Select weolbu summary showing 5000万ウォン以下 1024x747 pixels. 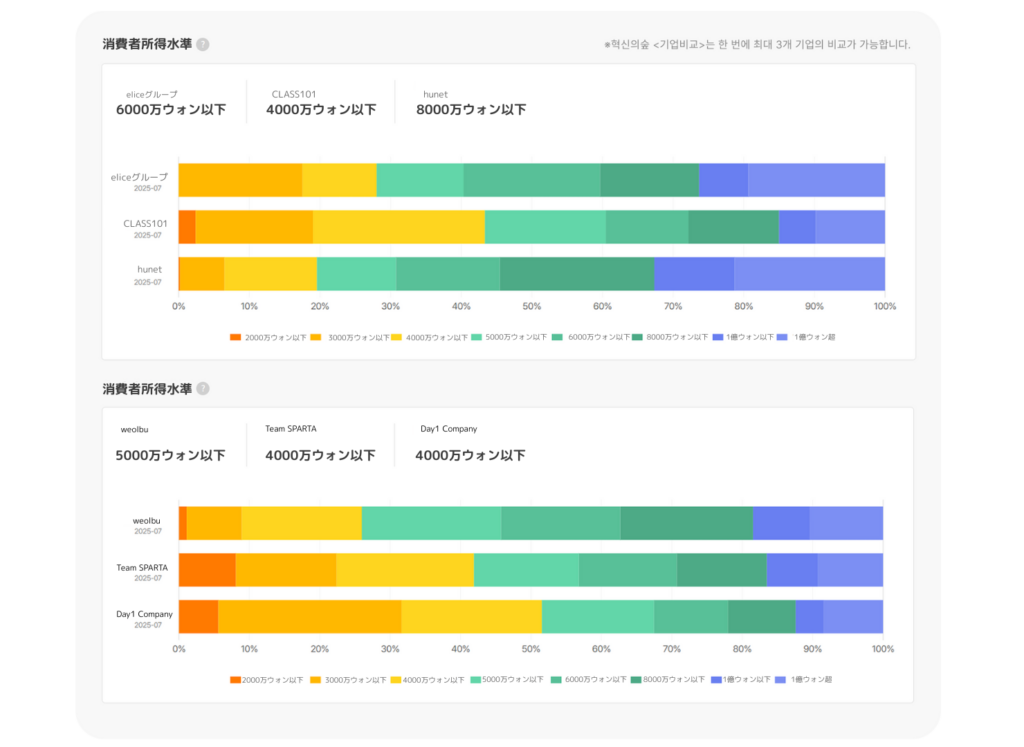(170, 445)
